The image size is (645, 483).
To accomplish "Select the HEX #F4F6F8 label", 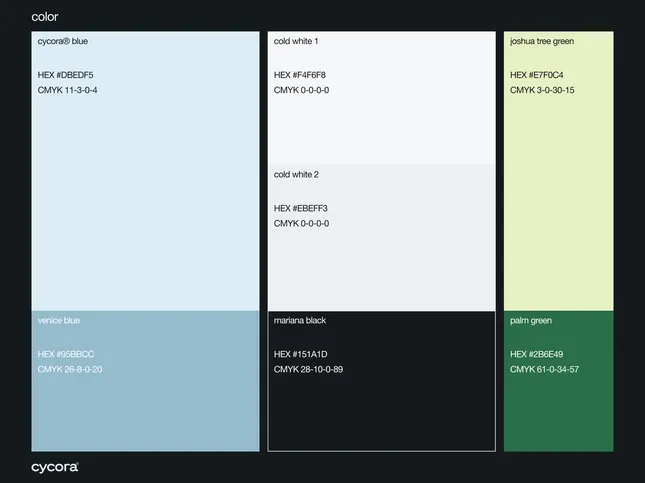I will [299, 75].
